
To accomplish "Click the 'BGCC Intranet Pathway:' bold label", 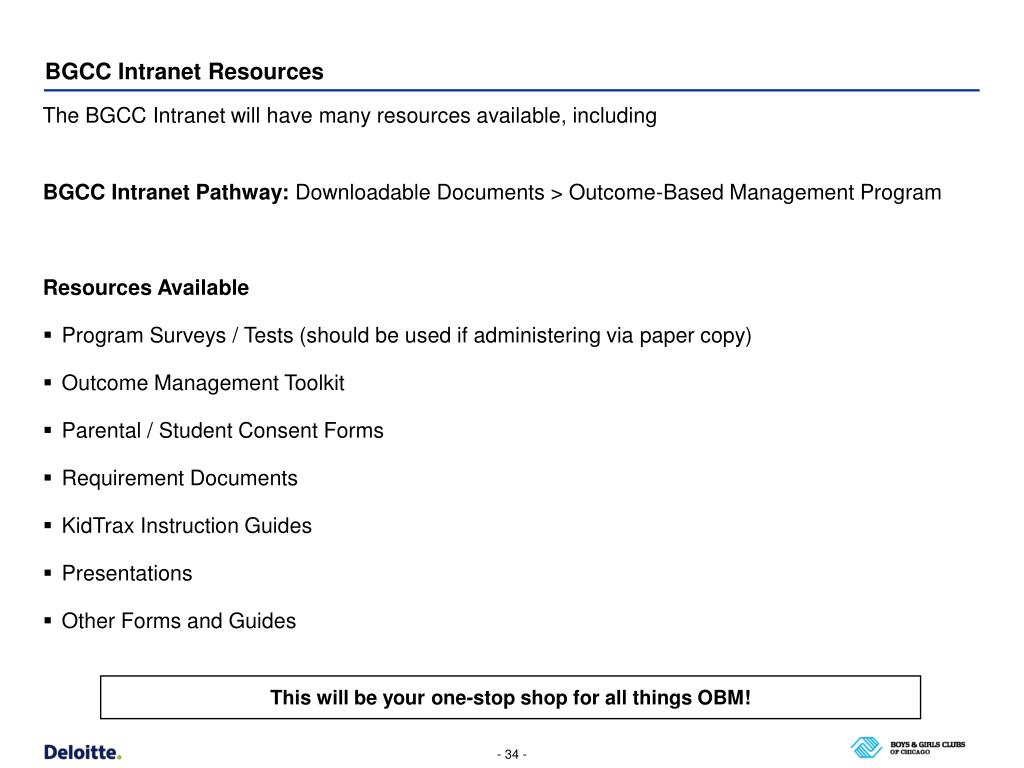I will 166,193.
